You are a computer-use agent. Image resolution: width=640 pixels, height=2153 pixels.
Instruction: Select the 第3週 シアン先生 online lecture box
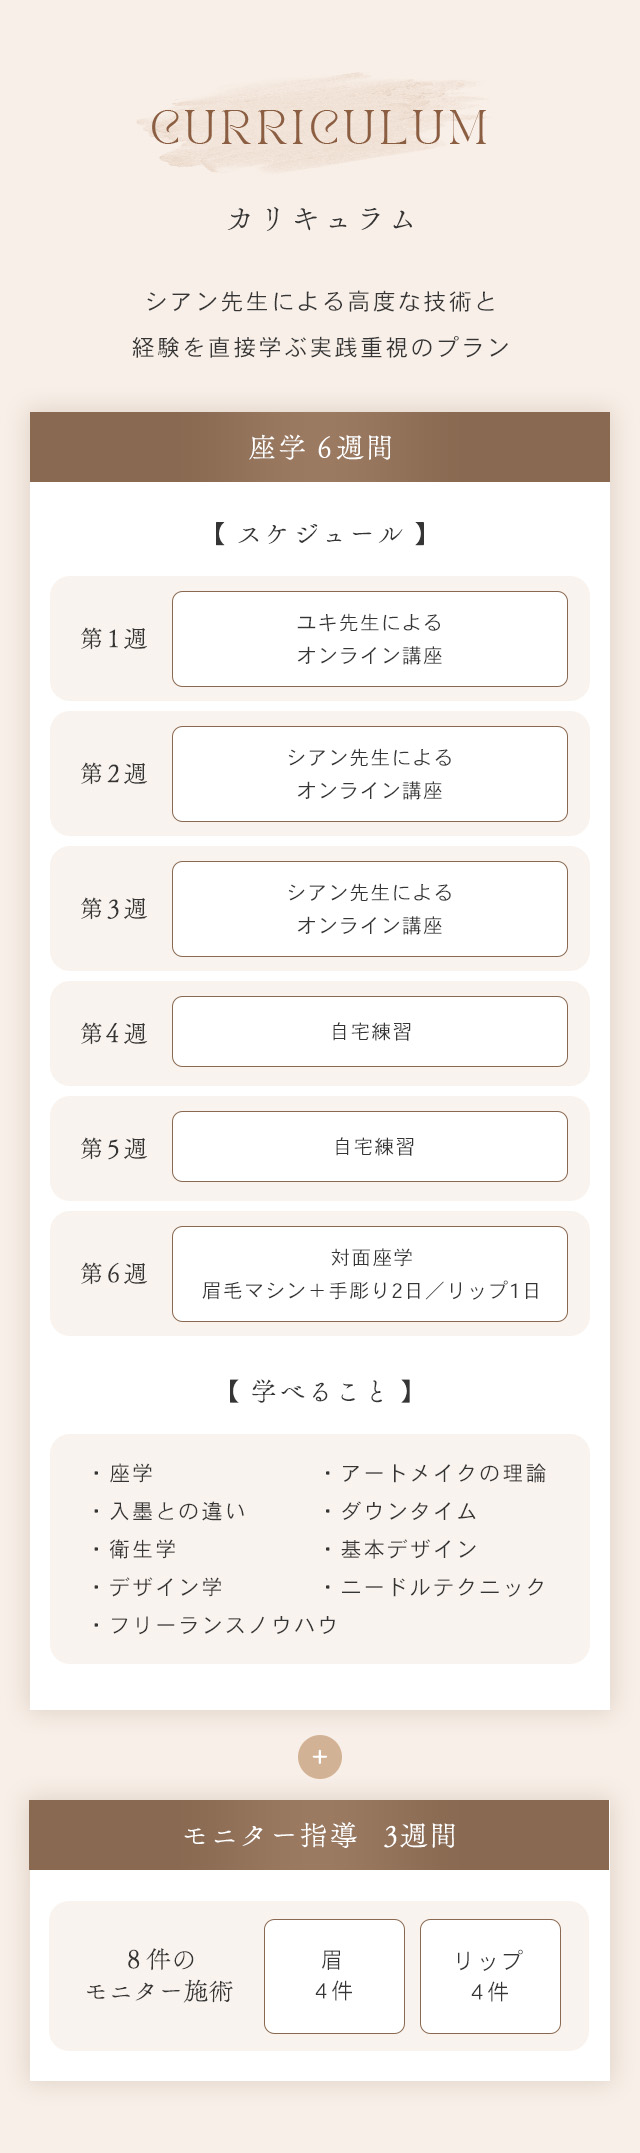coord(369,909)
